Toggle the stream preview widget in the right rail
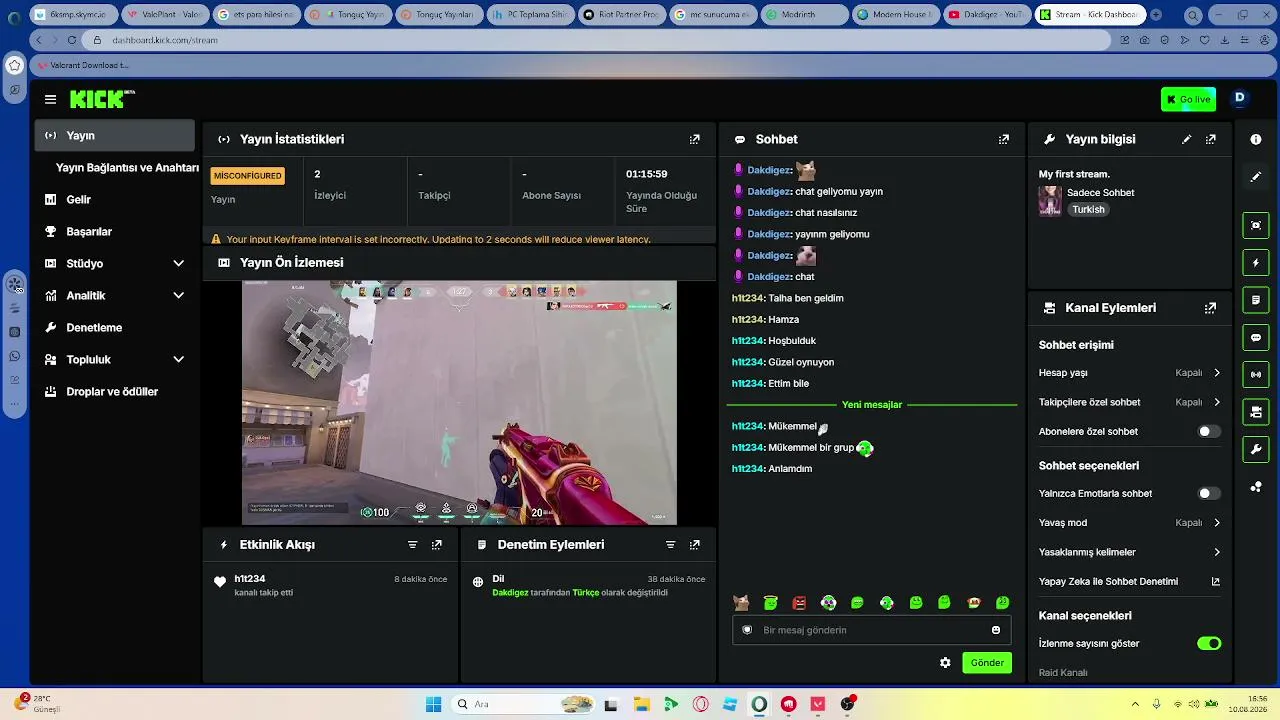This screenshot has height=720, width=1280. click(x=1256, y=226)
